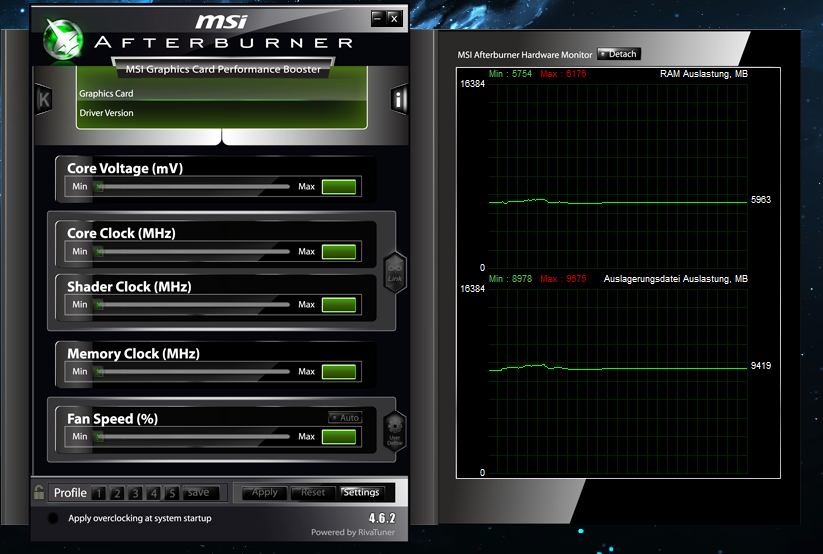Viewport: 823px width, 554px height.
Task: Click the Memory Clock (MHz) label
Action: pos(133,354)
